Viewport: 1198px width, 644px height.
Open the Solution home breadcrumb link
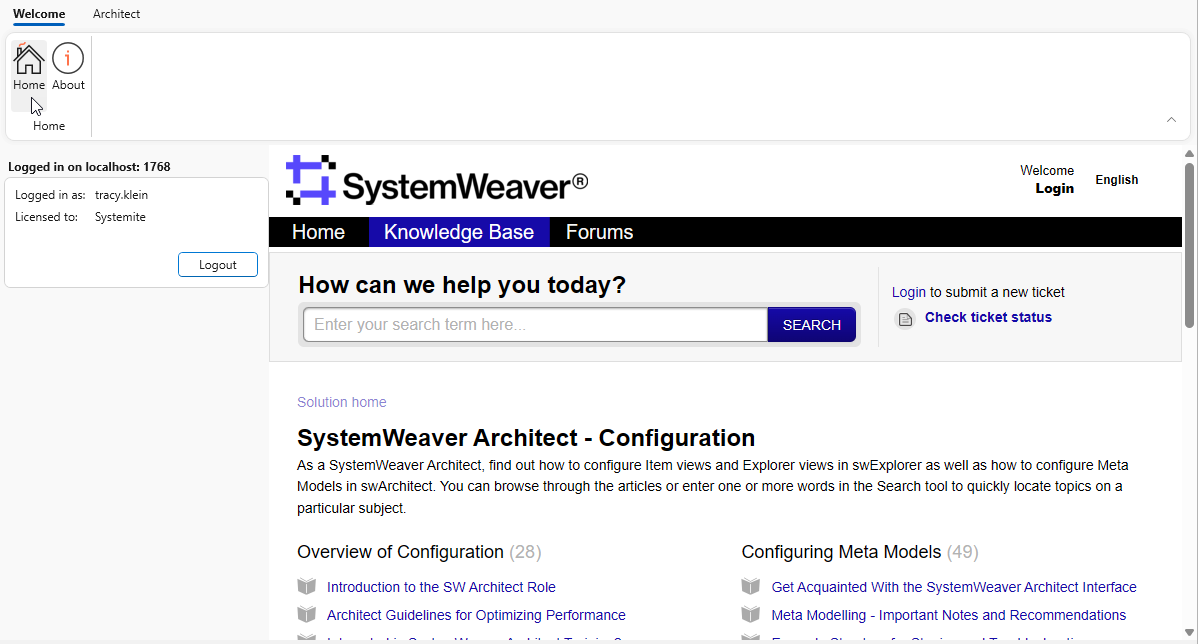click(342, 402)
